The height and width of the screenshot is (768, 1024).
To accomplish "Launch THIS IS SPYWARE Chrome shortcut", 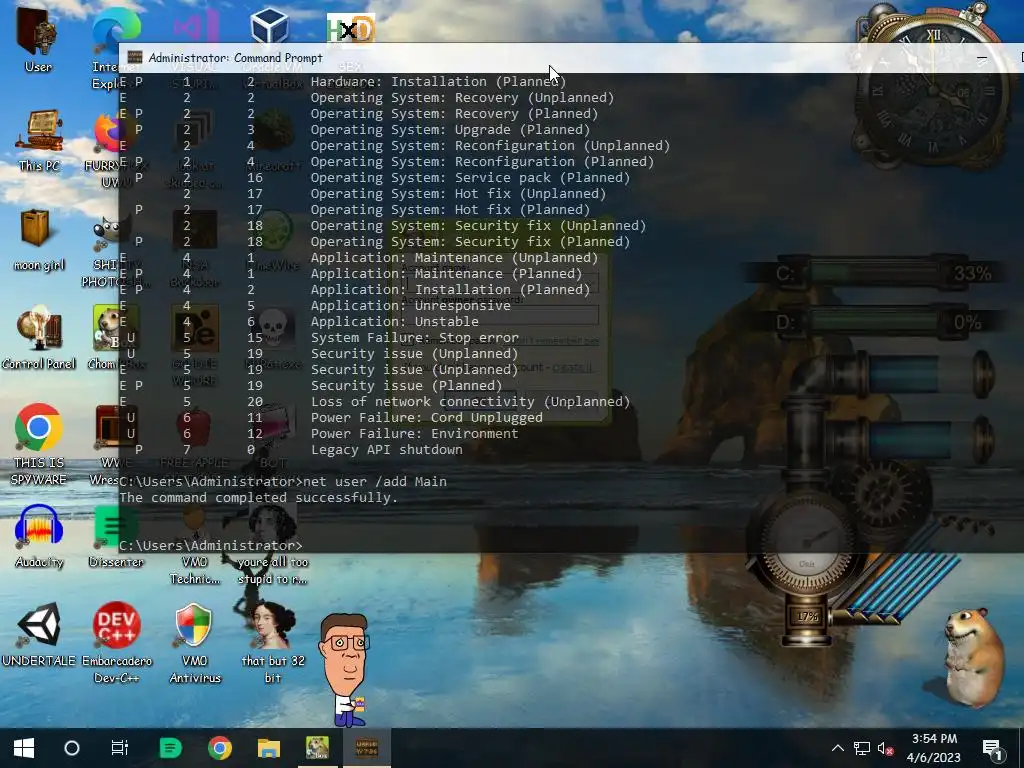I will coord(39,444).
